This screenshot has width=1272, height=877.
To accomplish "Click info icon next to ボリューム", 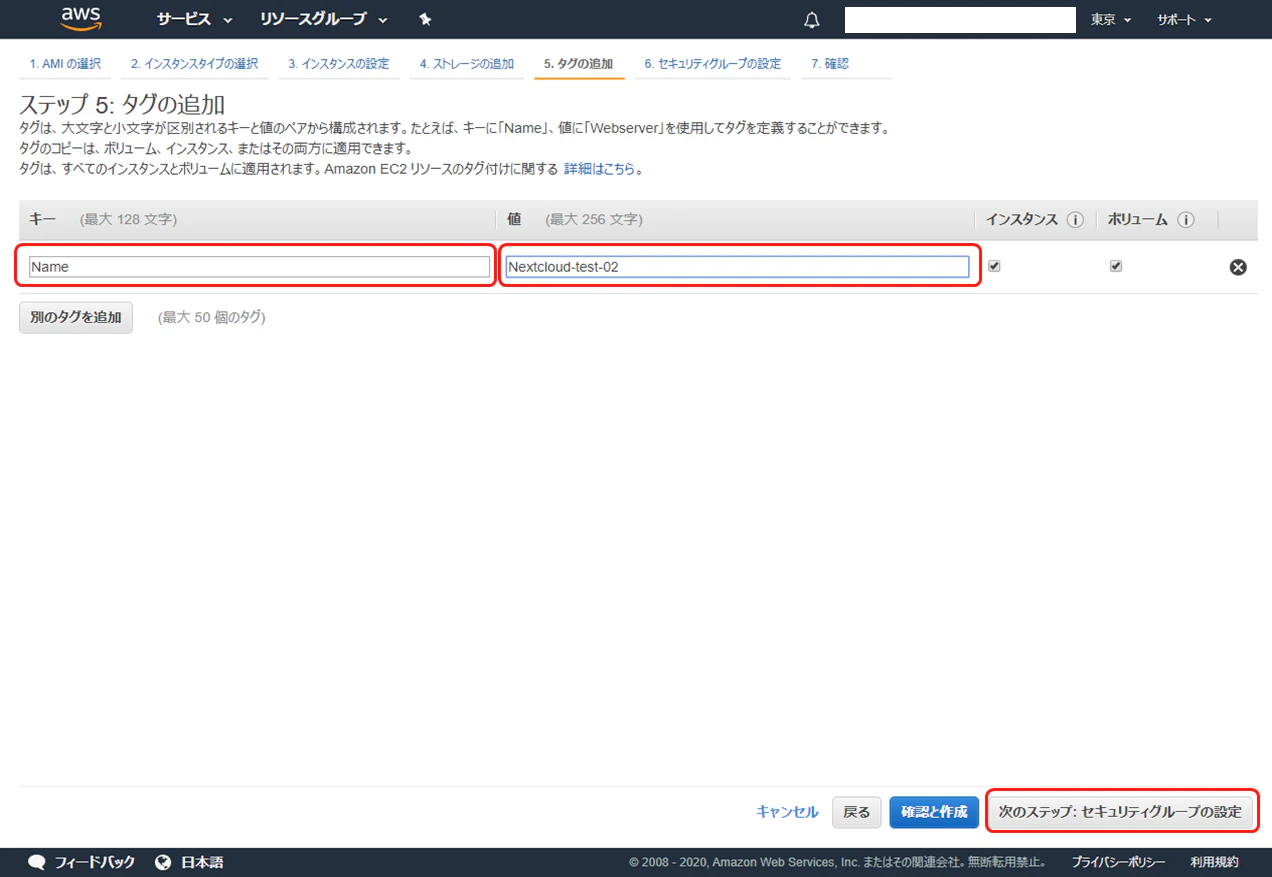I will pos(1186,220).
